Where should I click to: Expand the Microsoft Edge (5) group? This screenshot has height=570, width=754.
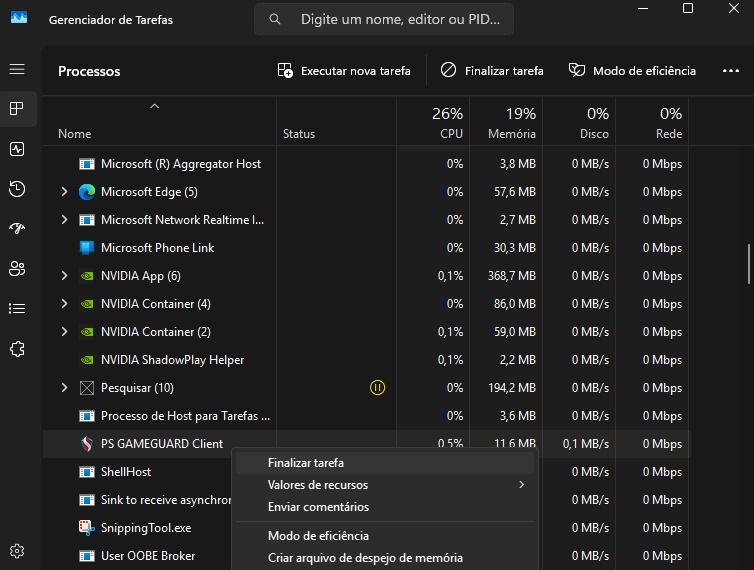coord(64,192)
